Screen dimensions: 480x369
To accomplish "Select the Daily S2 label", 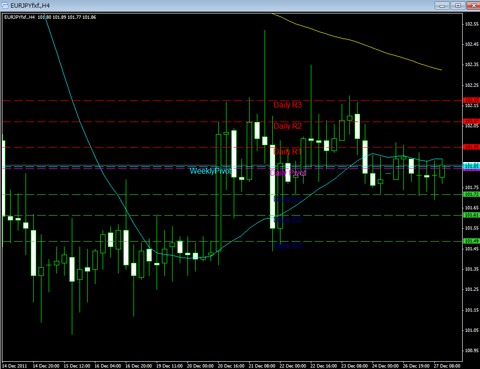I will (287, 220).
